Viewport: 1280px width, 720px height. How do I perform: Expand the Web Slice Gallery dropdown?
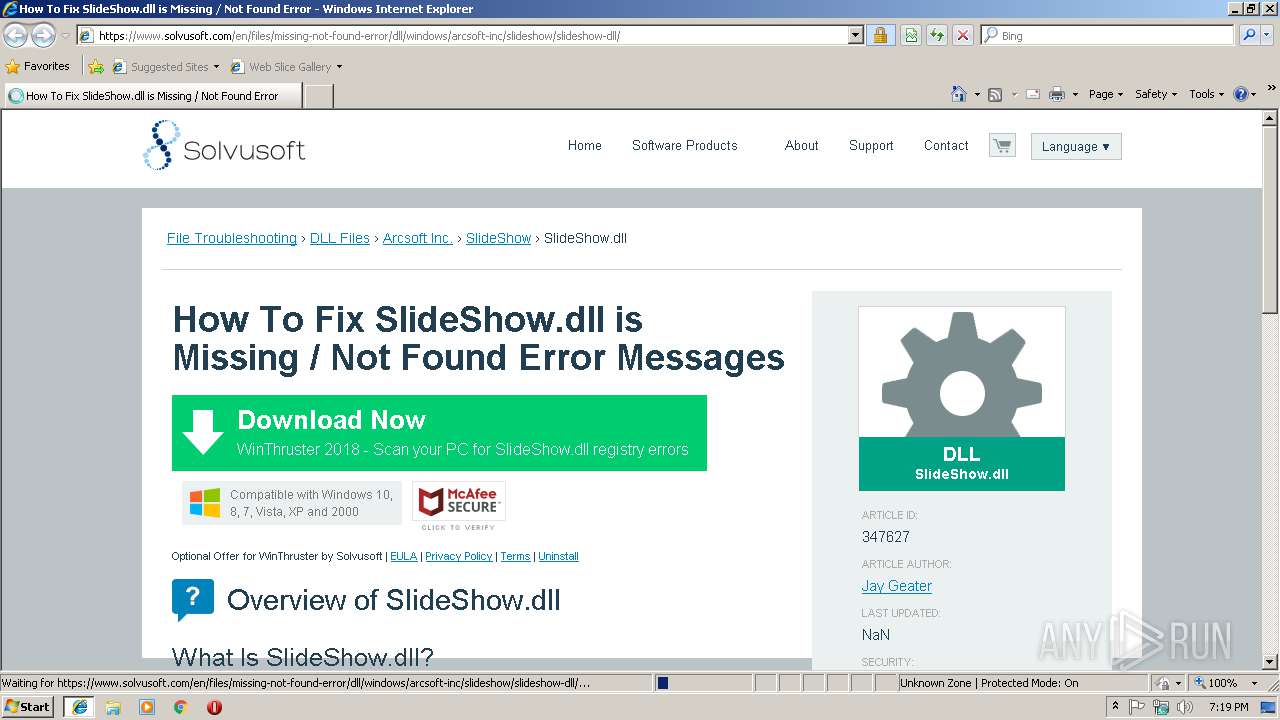(x=339, y=67)
